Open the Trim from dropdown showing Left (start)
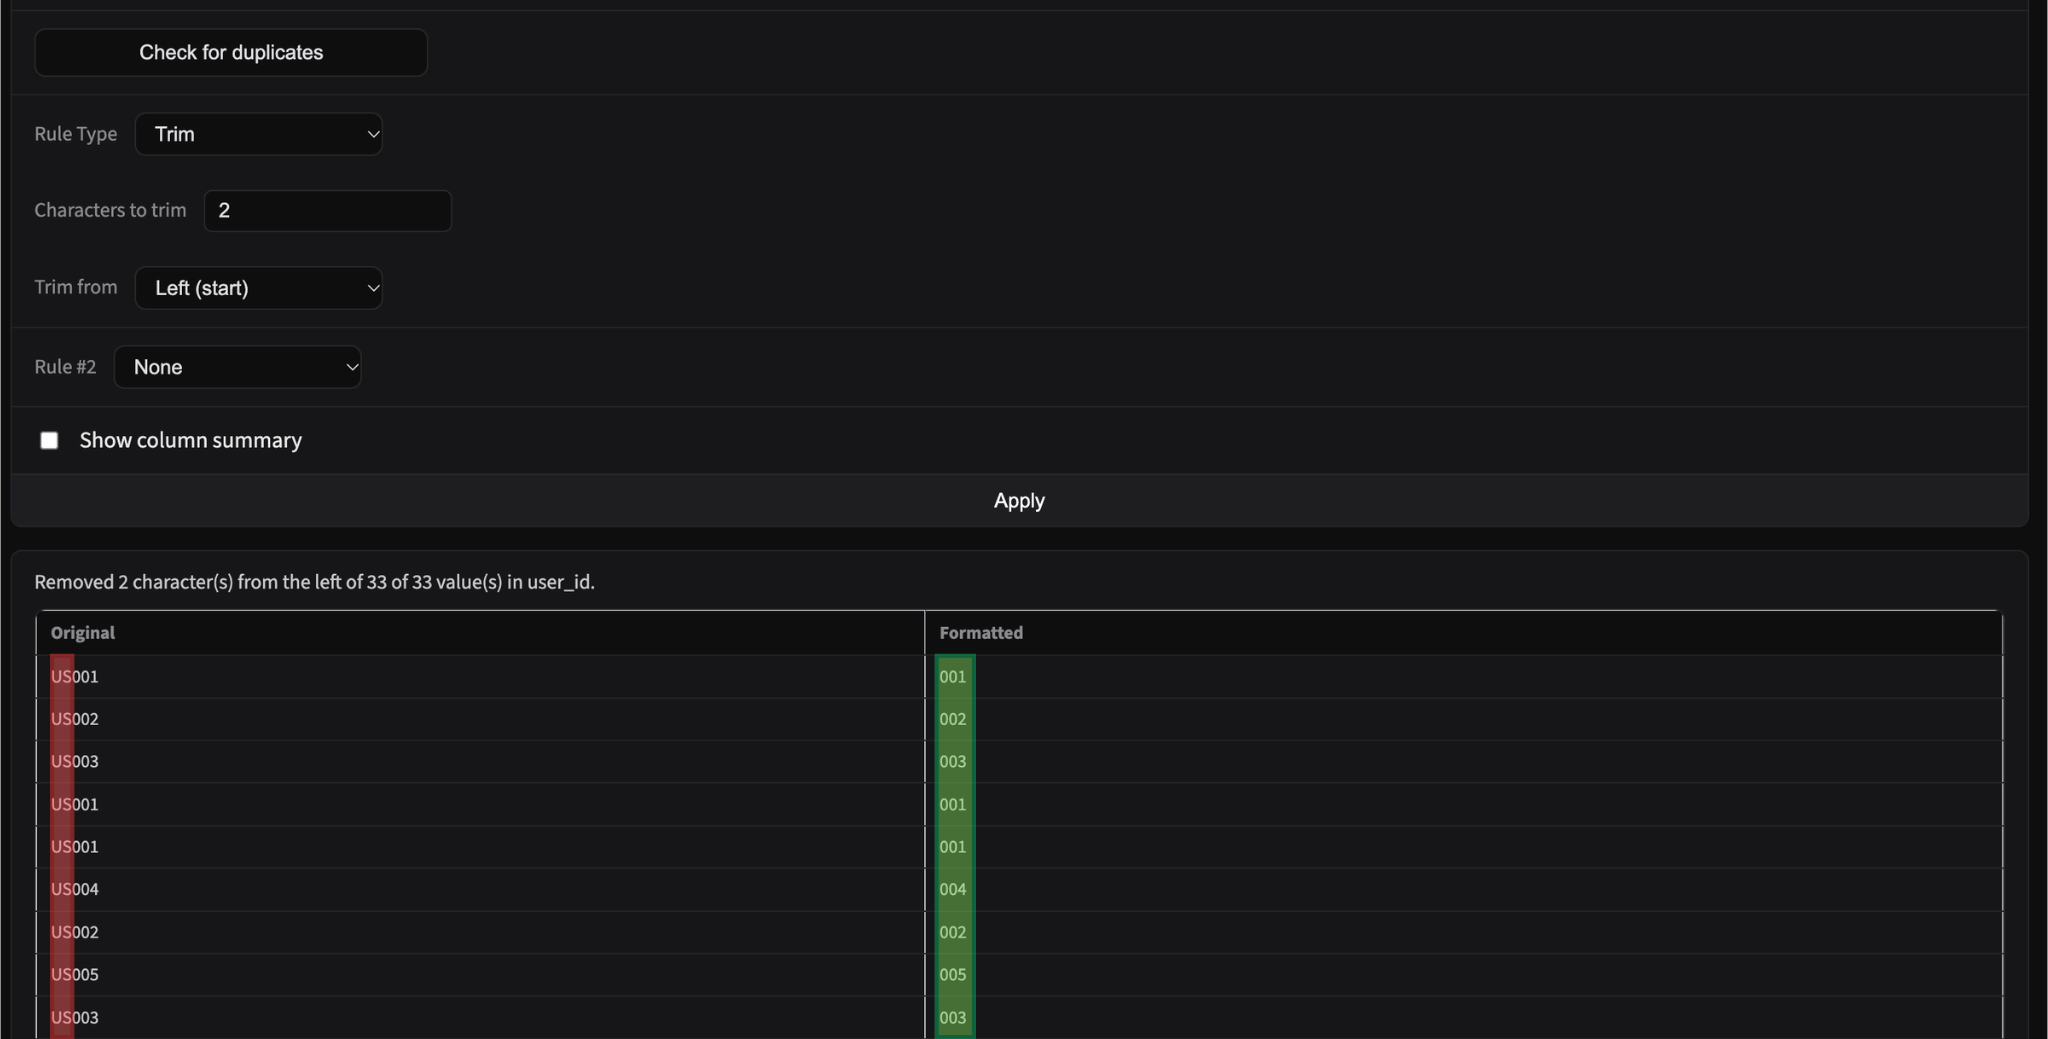 pyautogui.click(x=259, y=288)
